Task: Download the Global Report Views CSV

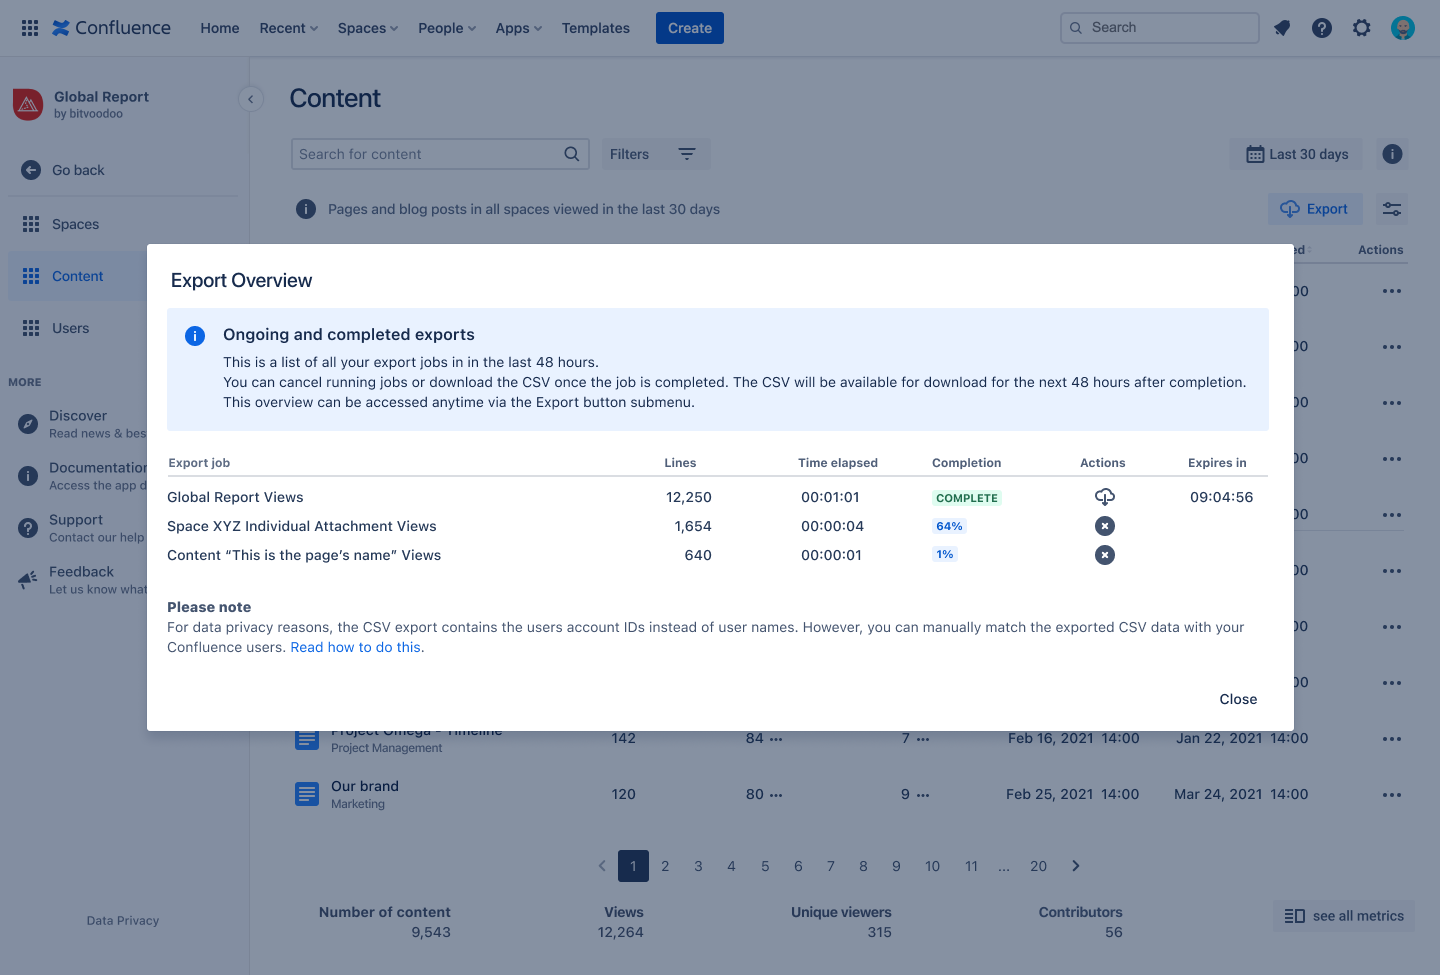Action: [x=1104, y=496]
